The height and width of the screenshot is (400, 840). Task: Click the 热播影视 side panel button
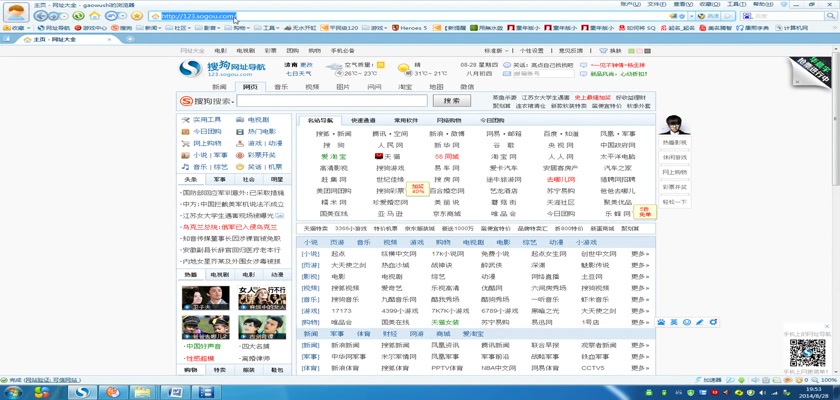(674, 142)
